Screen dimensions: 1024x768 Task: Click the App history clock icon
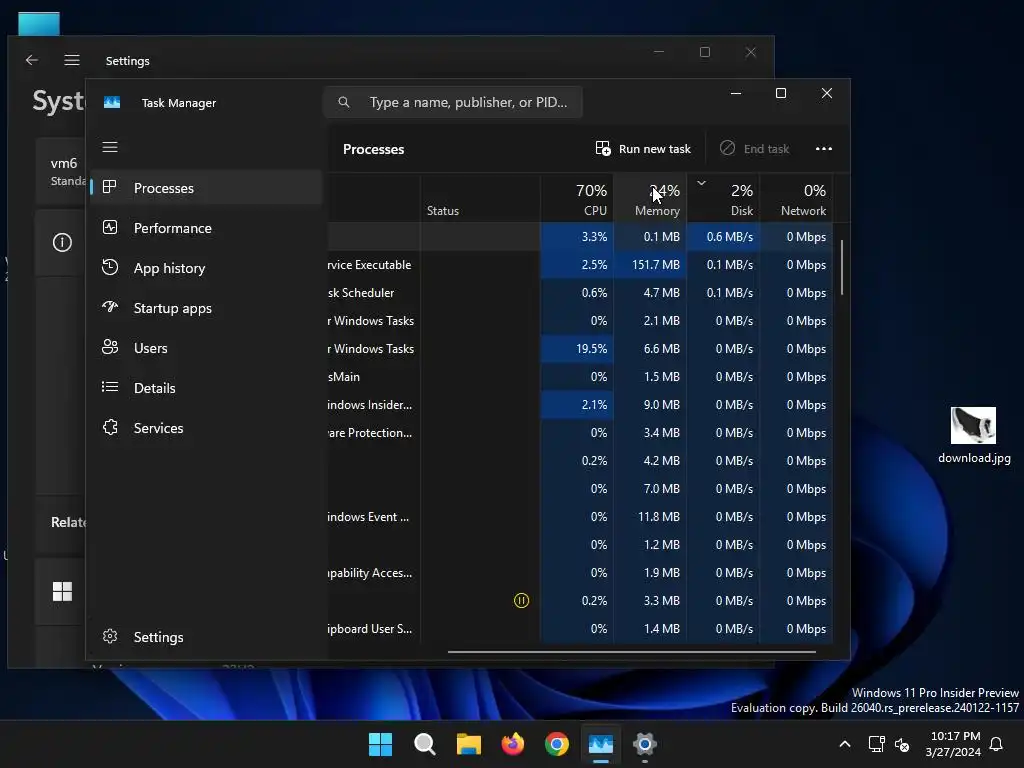coord(110,267)
